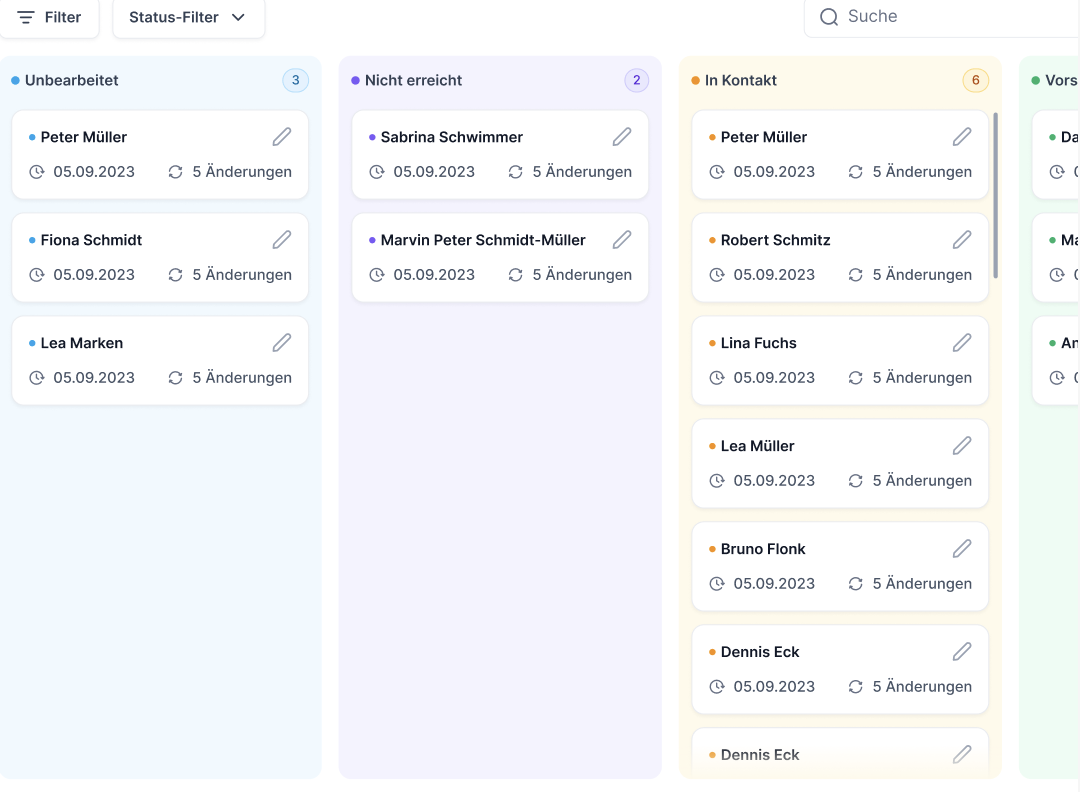
Task: Click the Unbearbeitet count badge 3
Action: 295,80
